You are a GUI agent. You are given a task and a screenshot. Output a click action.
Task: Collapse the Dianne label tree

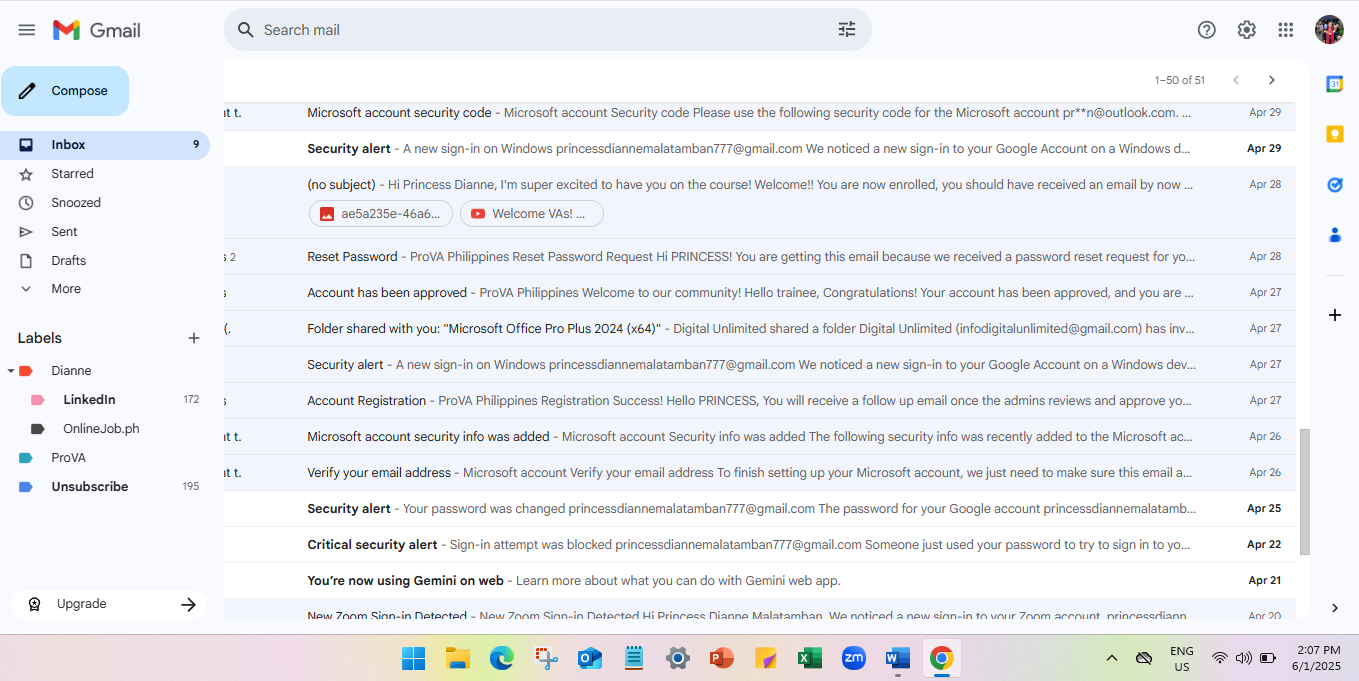pyautogui.click(x=11, y=371)
